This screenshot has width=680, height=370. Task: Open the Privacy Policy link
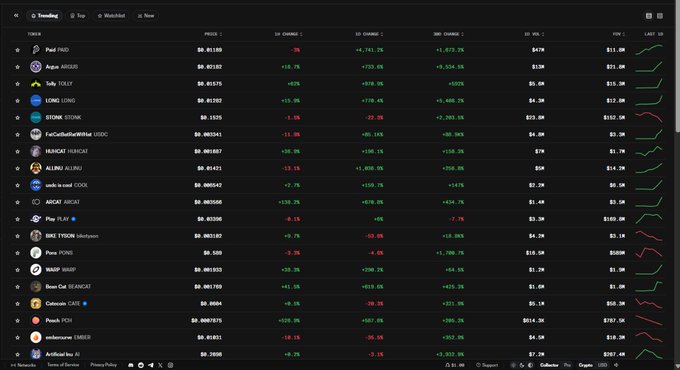(x=103, y=365)
